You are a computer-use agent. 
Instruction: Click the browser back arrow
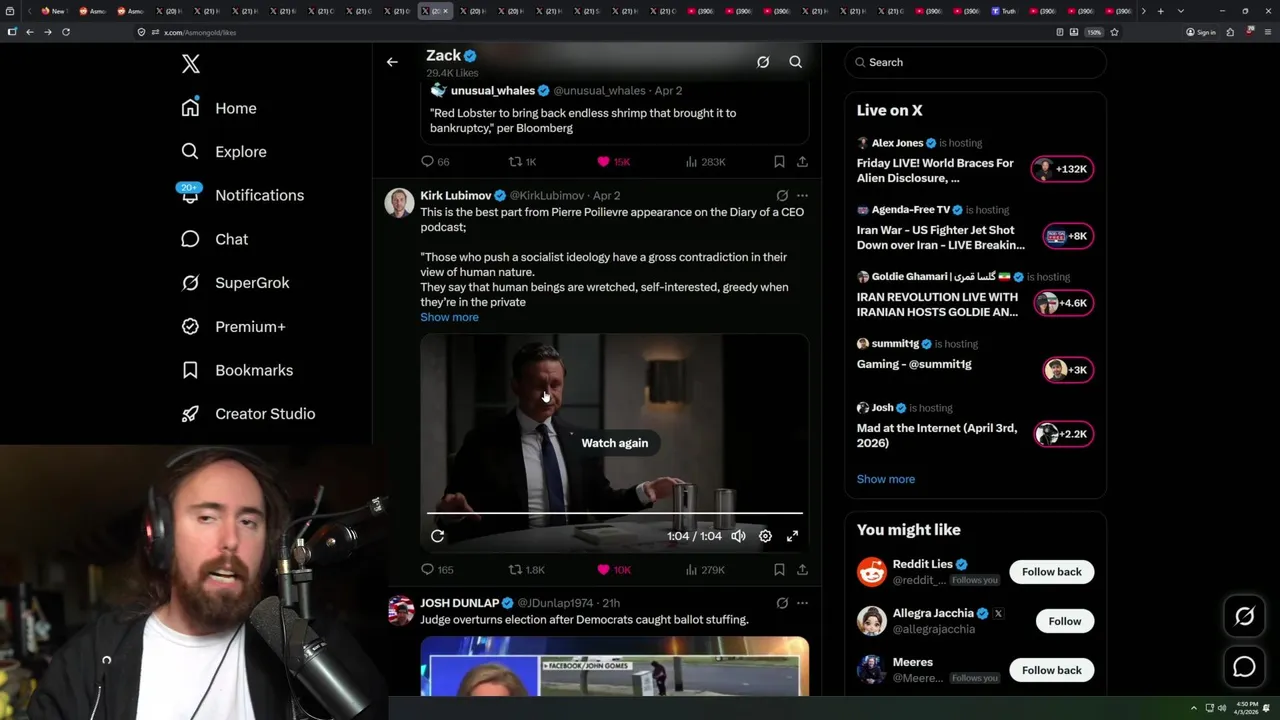[30, 32]
